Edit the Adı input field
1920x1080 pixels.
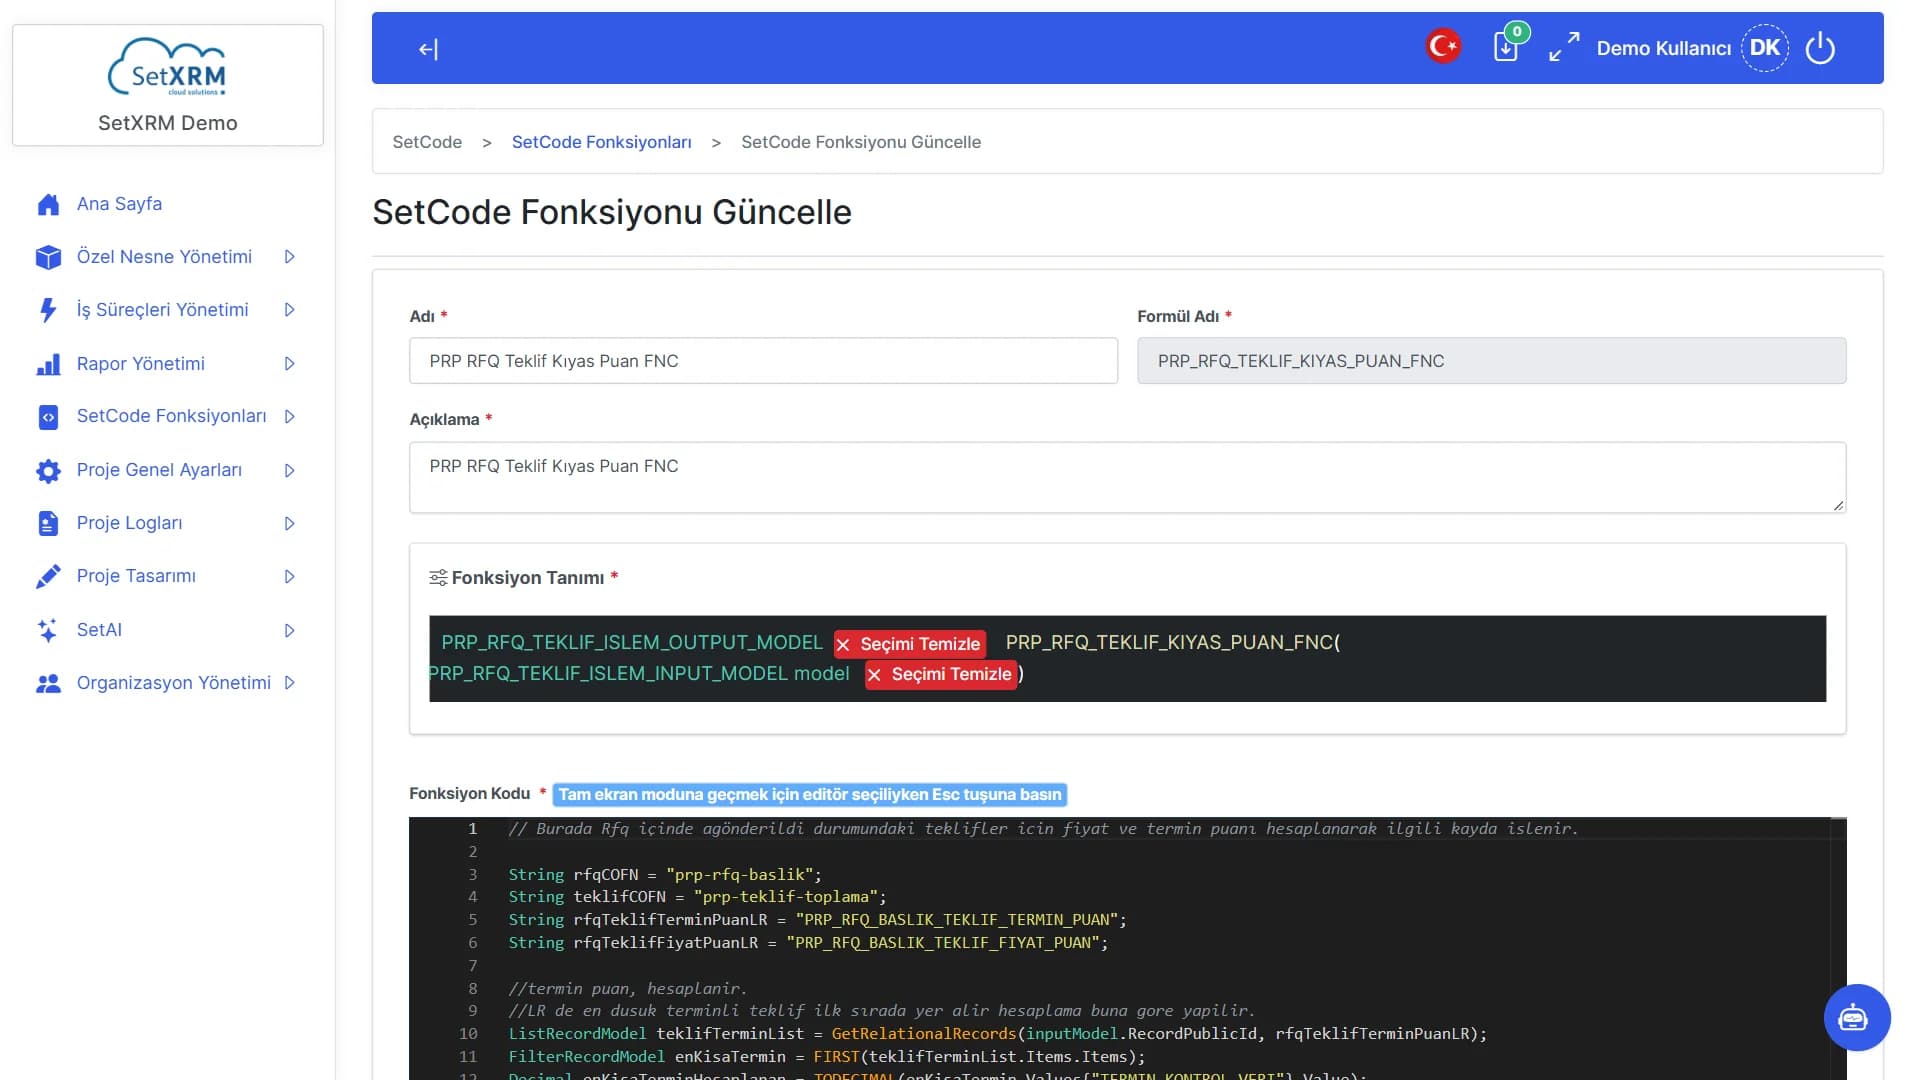(763, 361)
